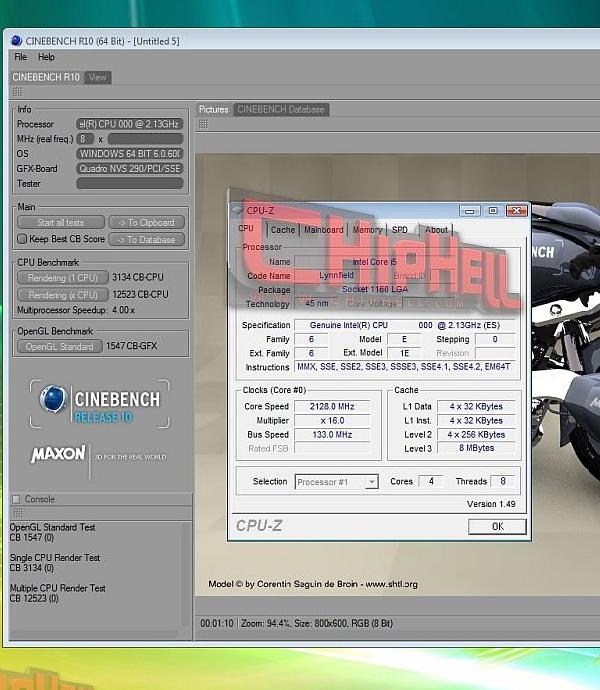Select the Pictures tab

point(213,109)
